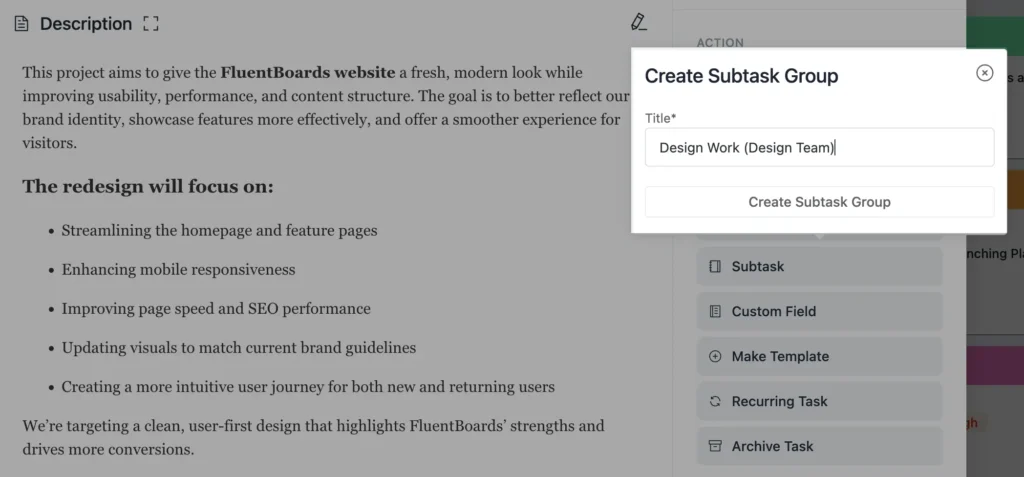Select the Subtask action
The image size is (1024, 477).
click(820, 266)
